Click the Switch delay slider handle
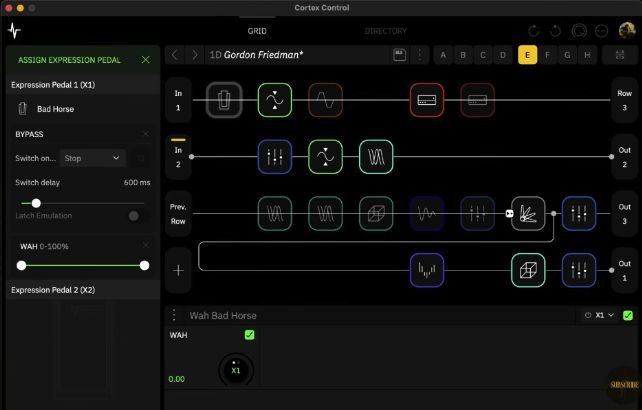642x410 pixels. [x=36, y=203]
